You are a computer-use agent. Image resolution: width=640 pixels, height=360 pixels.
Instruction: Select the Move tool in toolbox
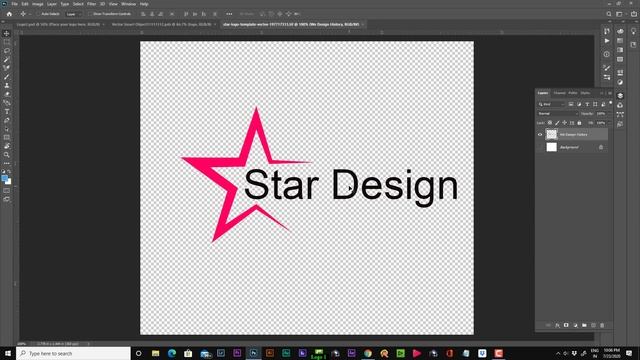(7, 33)
